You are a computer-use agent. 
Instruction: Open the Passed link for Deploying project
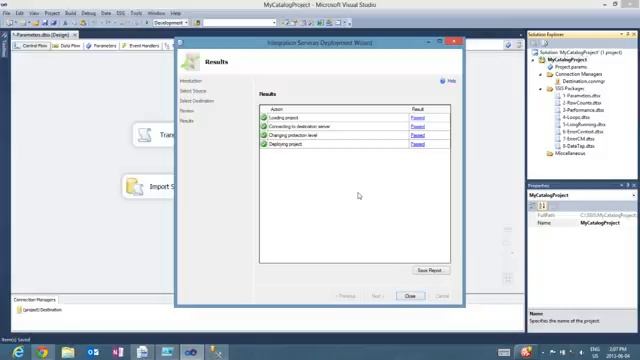coord(418,144)
